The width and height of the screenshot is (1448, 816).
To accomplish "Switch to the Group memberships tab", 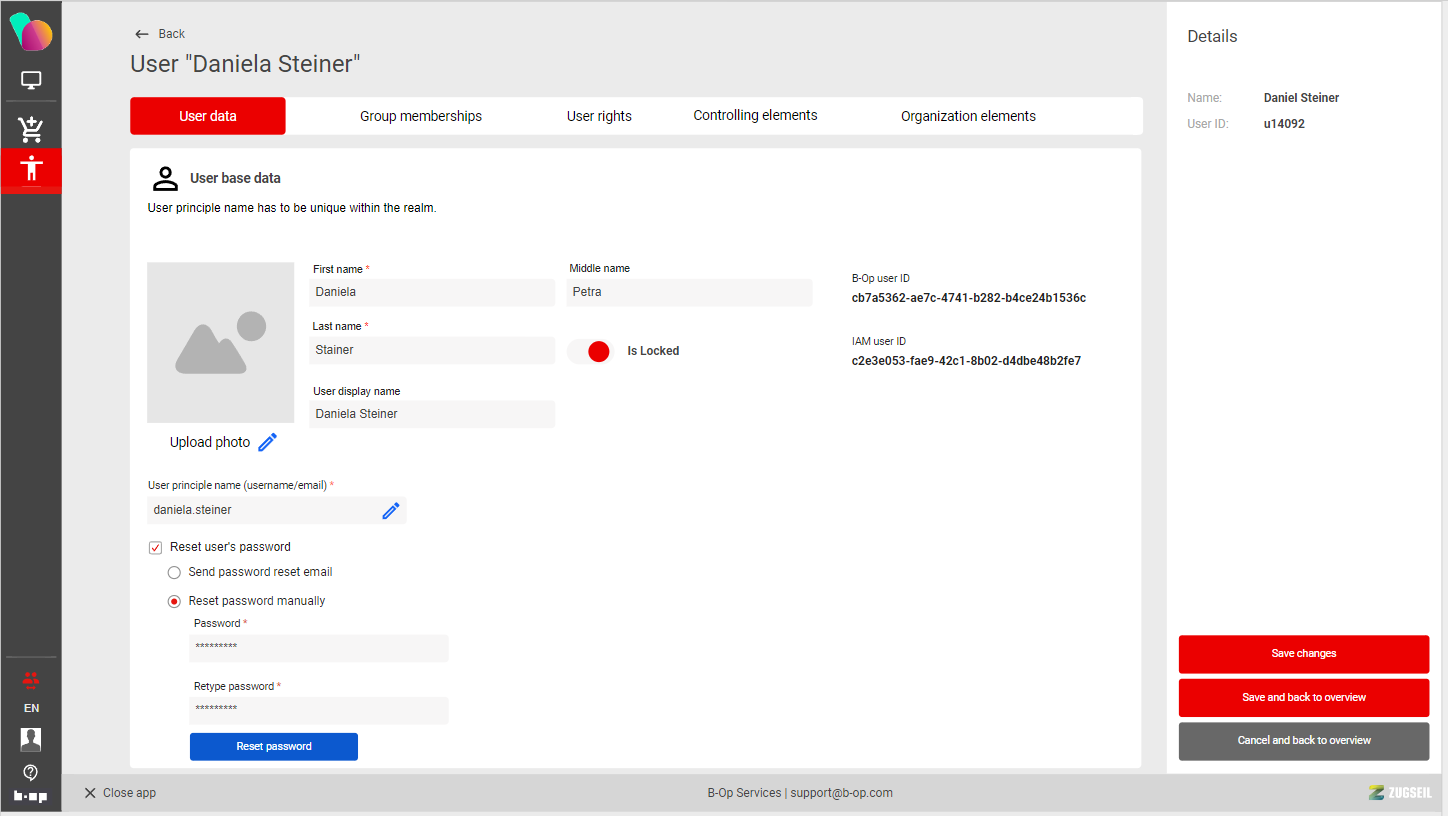I will tap(420, 116).
